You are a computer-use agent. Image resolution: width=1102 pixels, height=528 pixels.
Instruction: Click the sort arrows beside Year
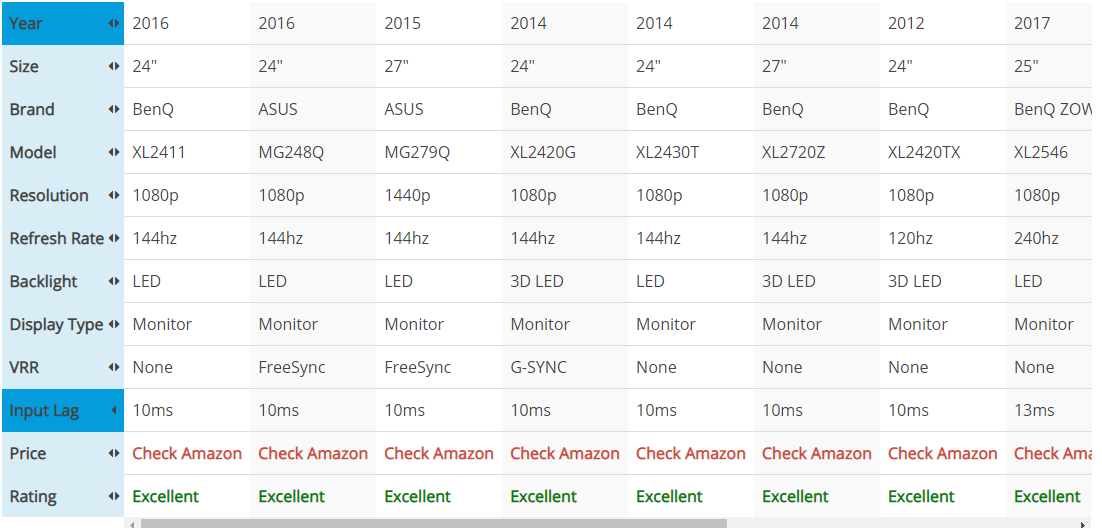[114, 23]
